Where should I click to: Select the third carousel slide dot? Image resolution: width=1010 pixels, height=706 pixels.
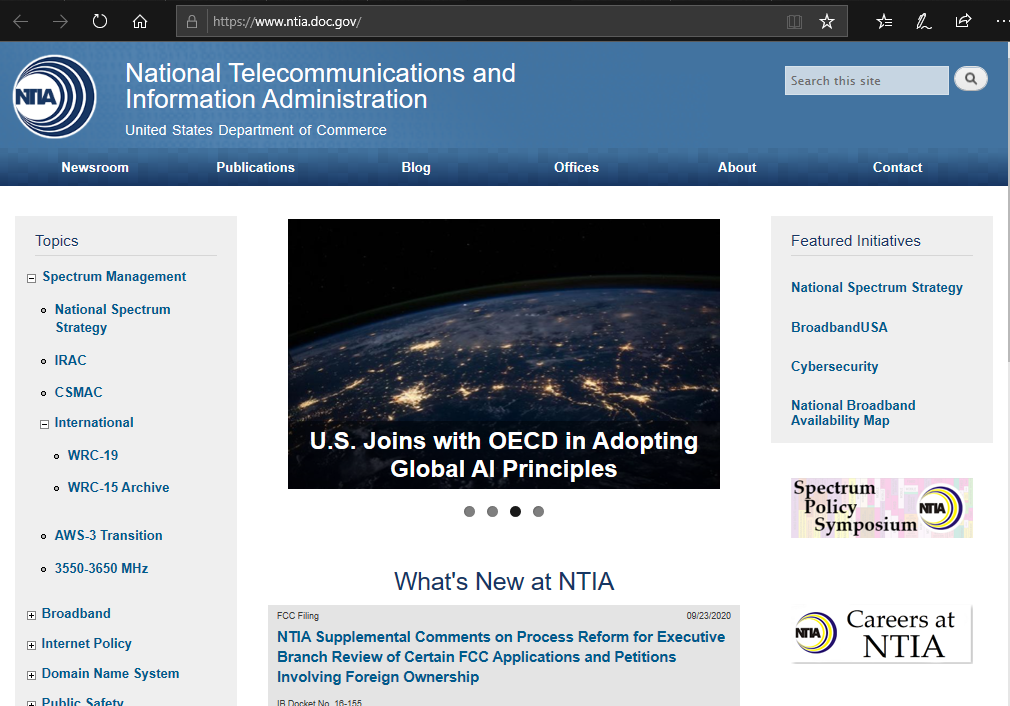515,511
